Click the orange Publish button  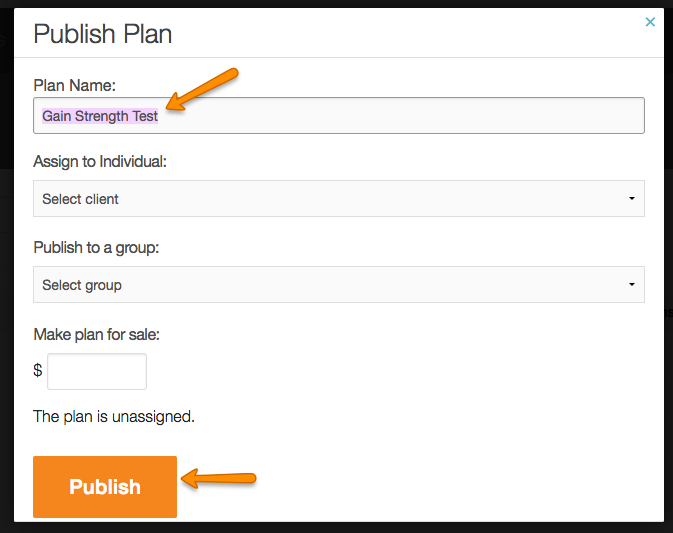[x=105, y=487]
